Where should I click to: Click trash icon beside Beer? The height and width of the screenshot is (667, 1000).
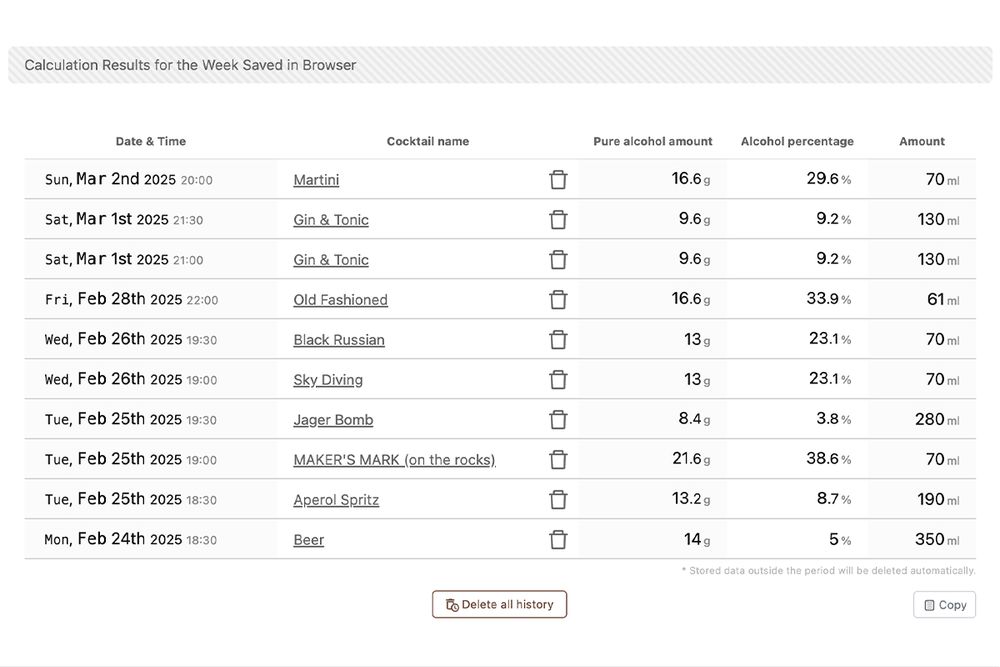[x=558, y=540]
